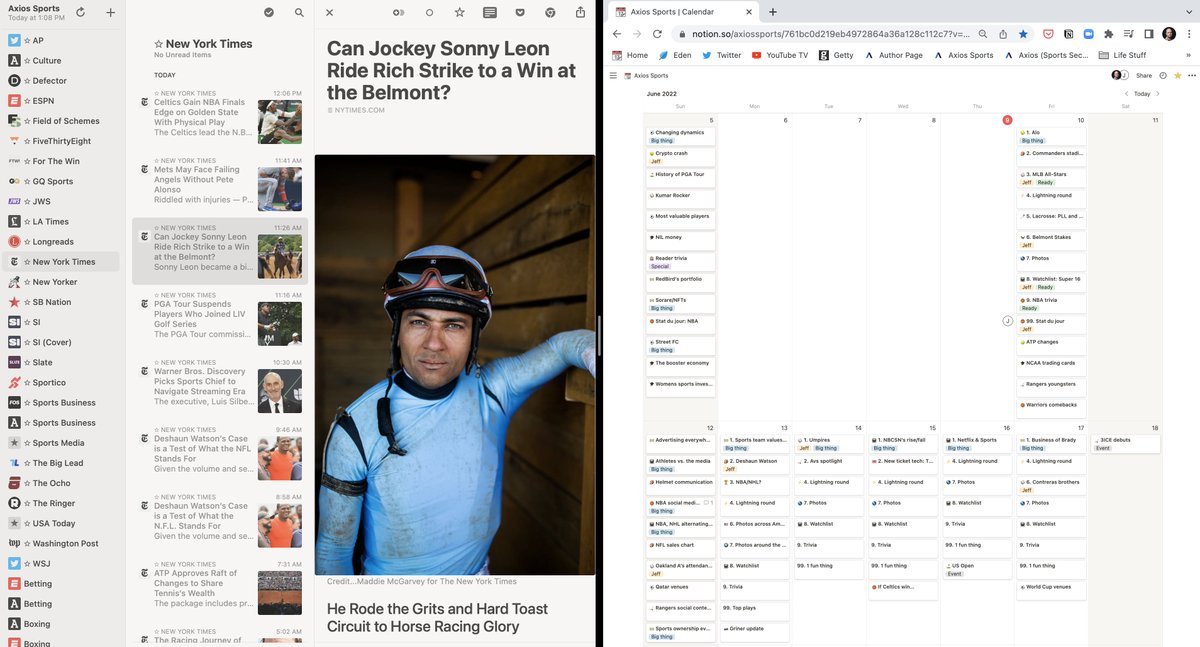Viewport: 1200px width, 647px height.
Task: Go to next month in calendar
Action: click(1158, 94)
